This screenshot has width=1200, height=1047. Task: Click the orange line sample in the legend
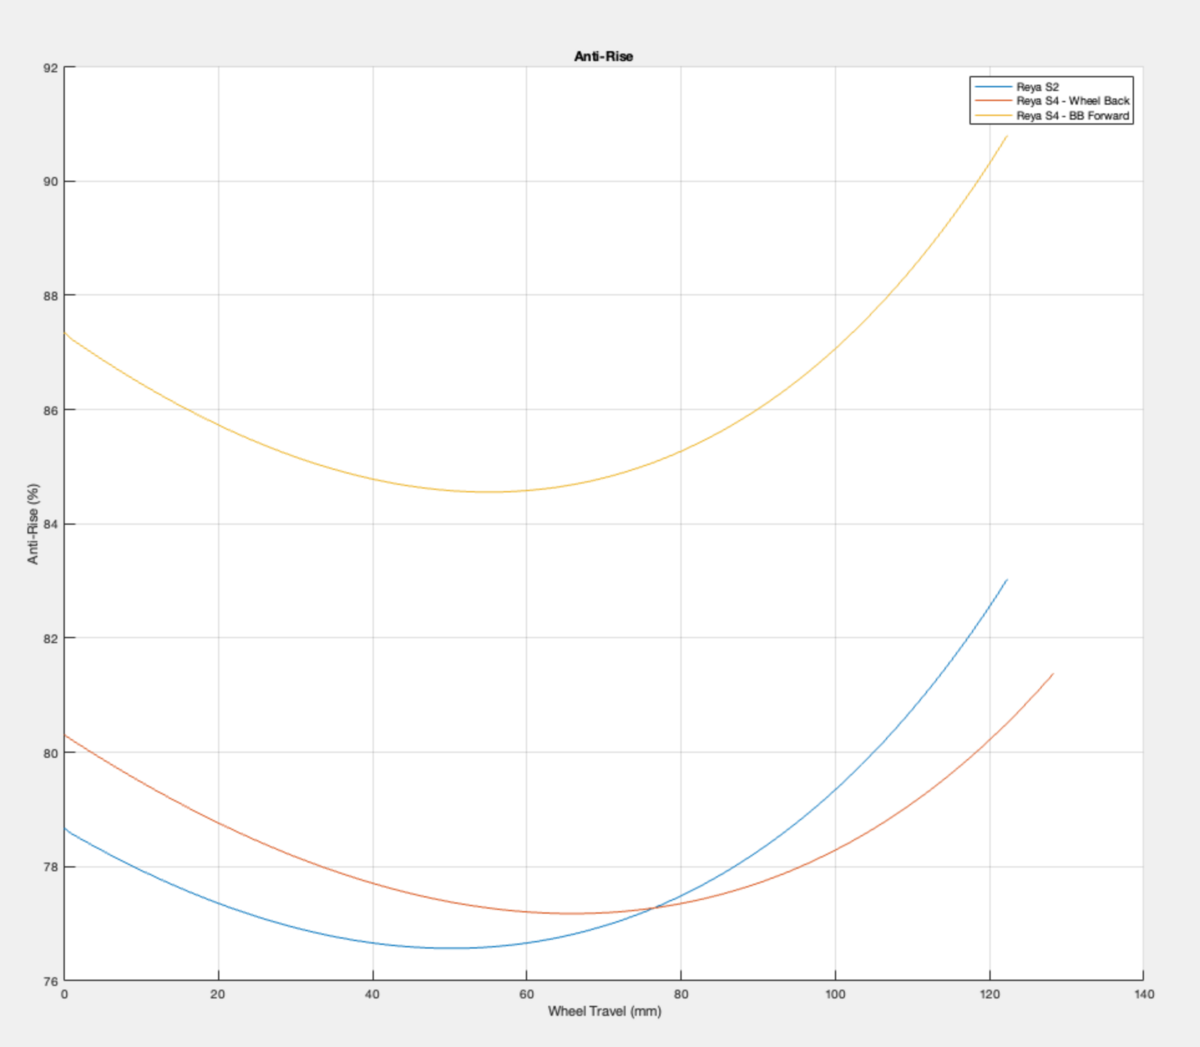[x=992, y=100]
